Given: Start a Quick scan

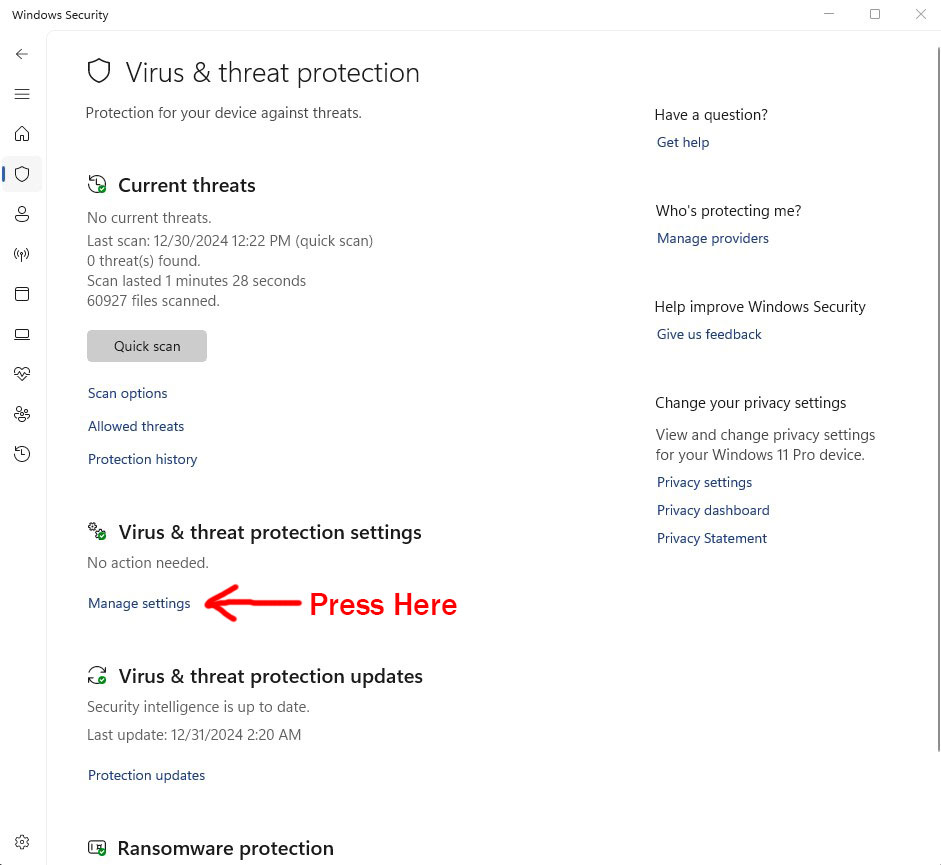Looking at the screenshot, I should tap(147, 346).
